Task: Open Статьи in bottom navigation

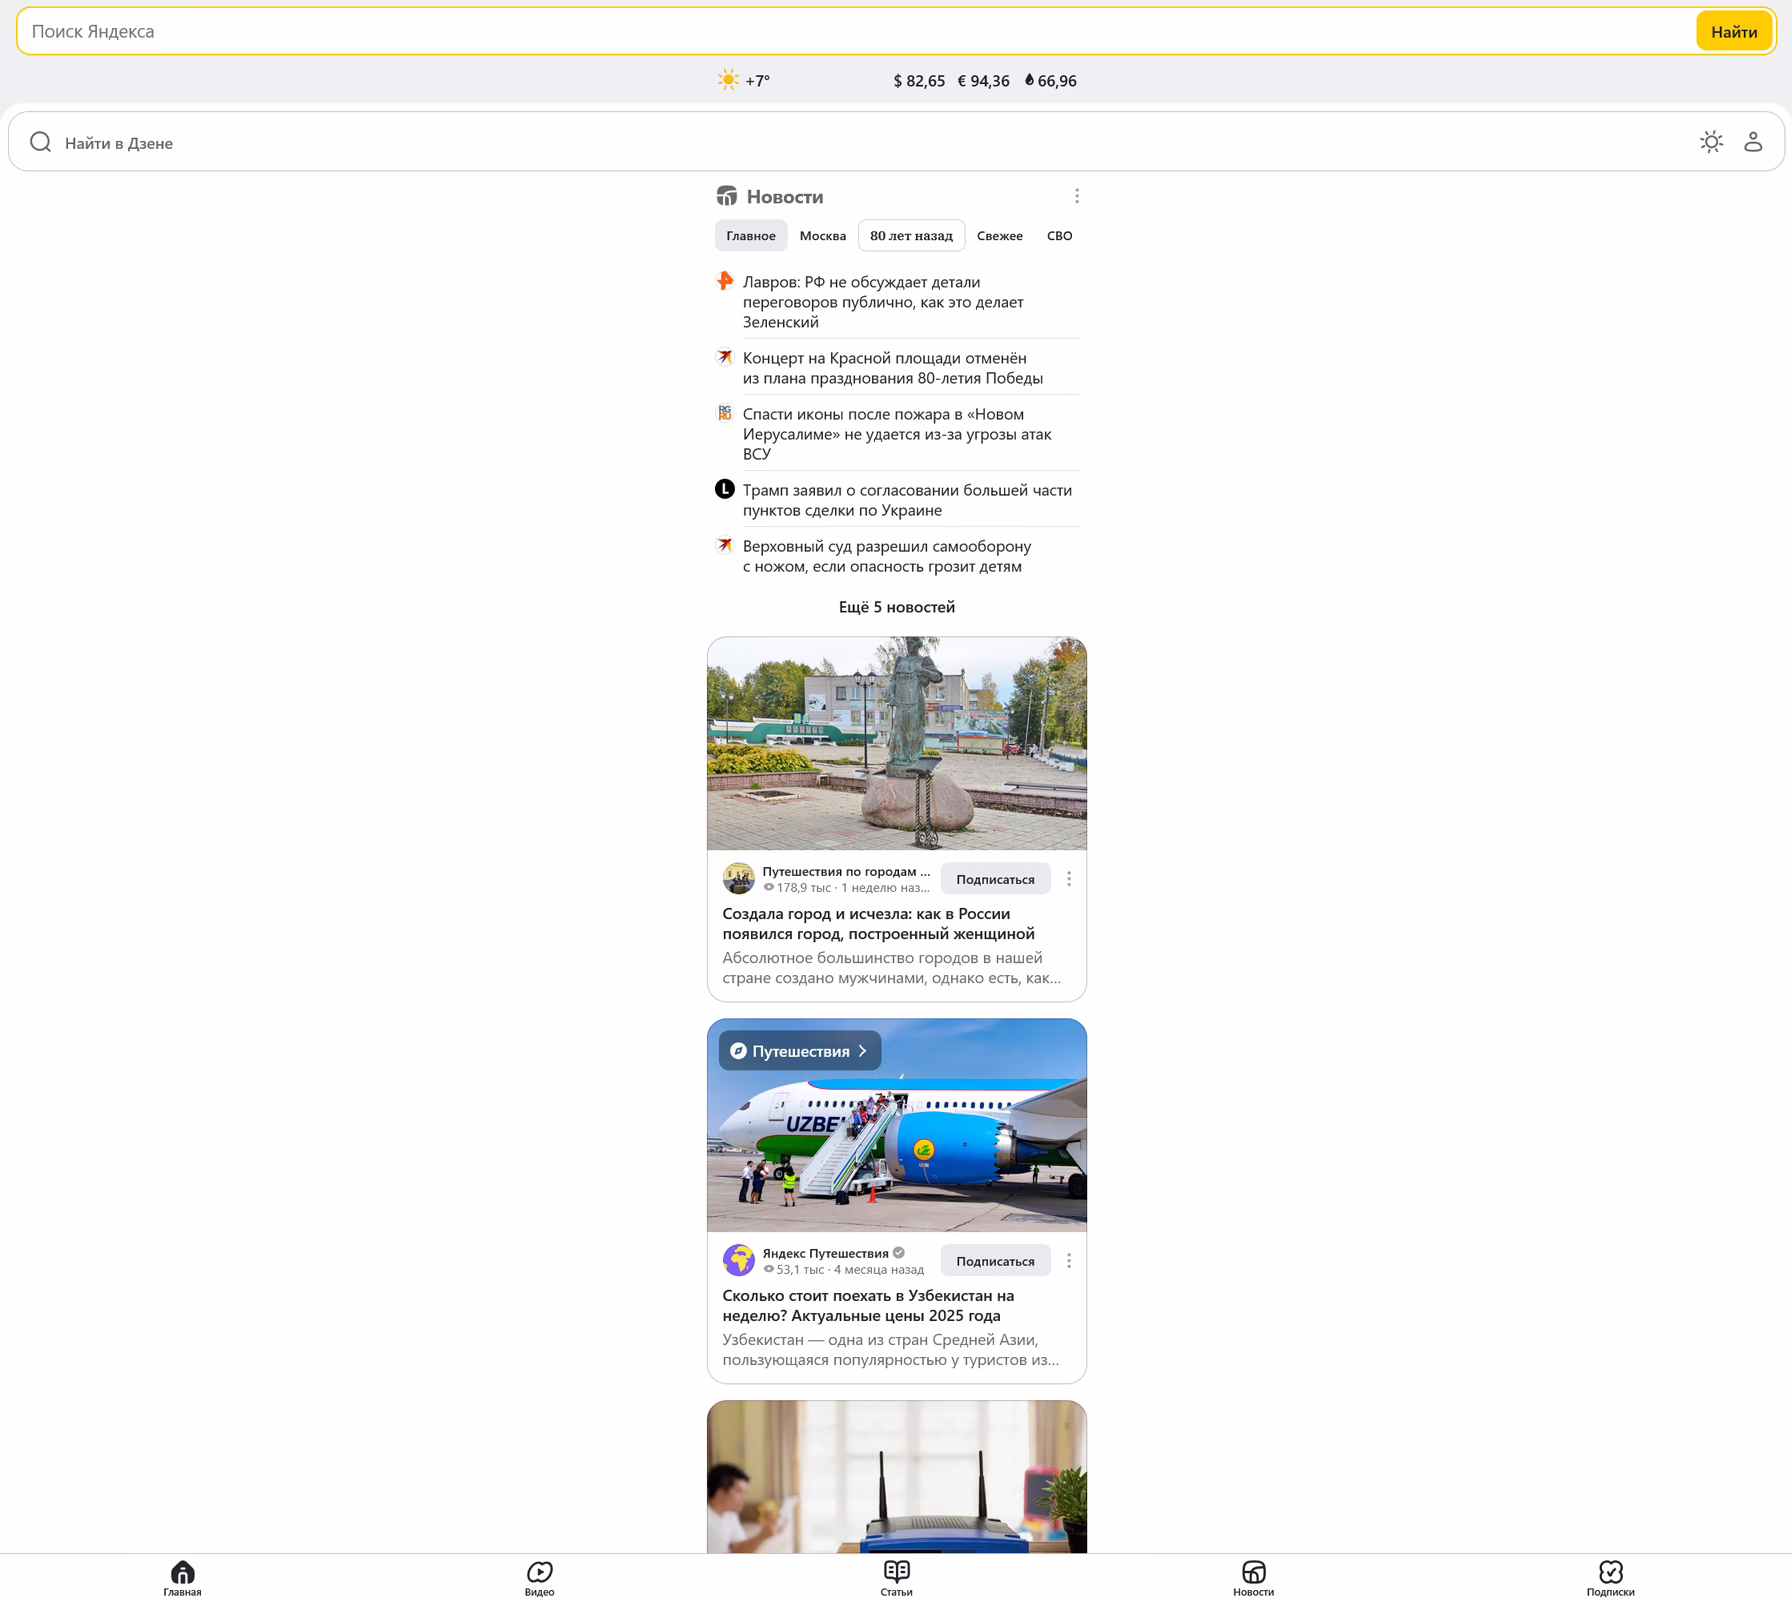Action: pyautogui.click(x=896, y=1578)
